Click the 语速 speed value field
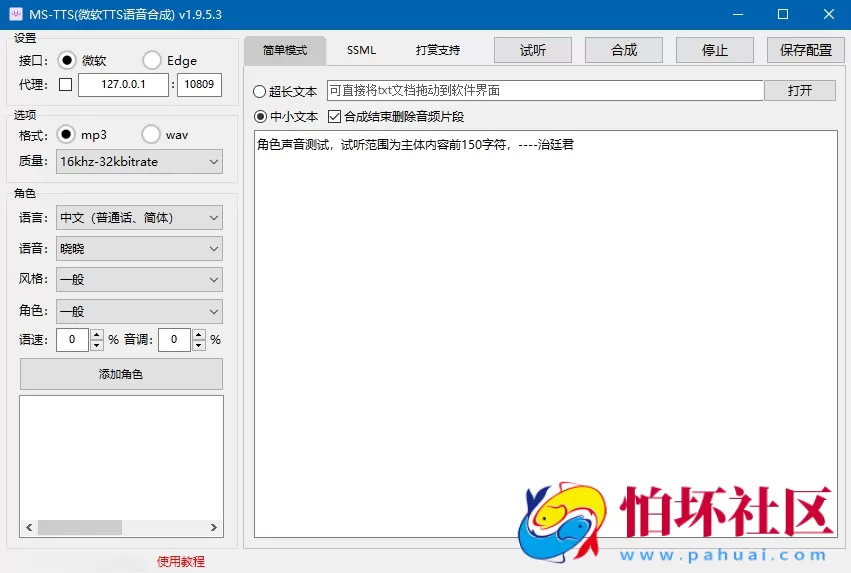 [73, 340]
